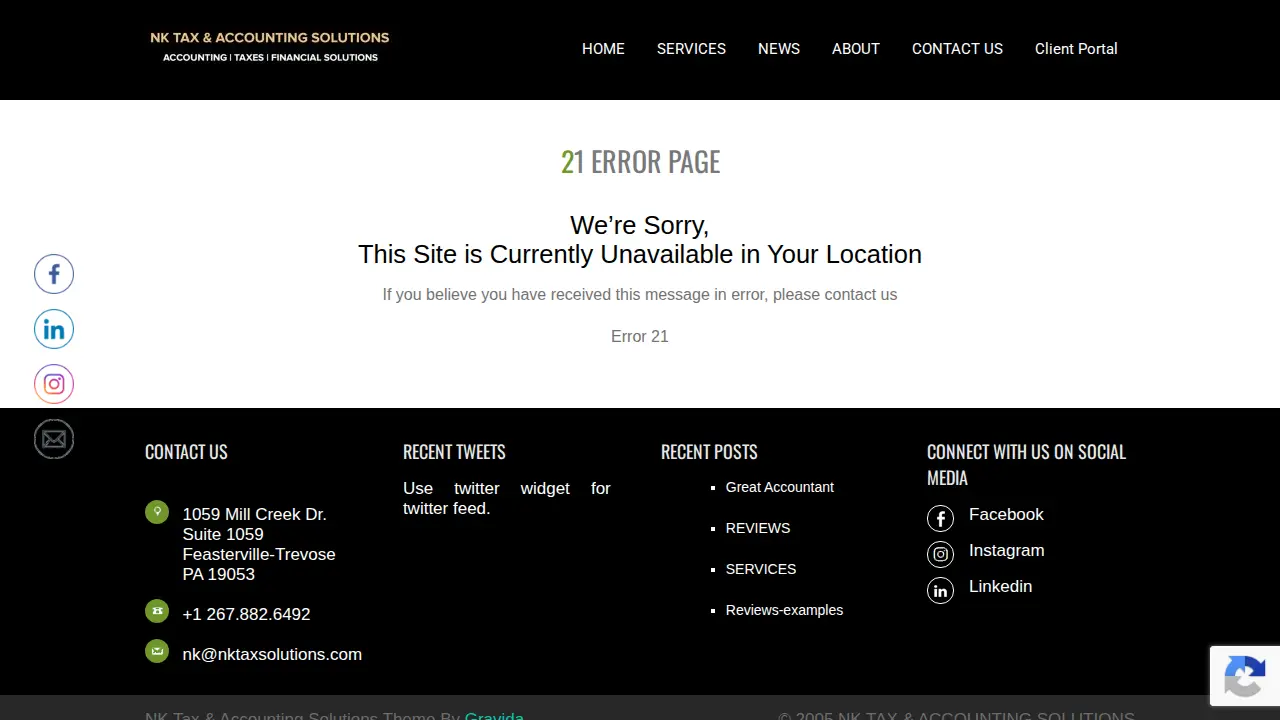The height and width of the screenshot is (720, 1280).
Task: Click the footer Instagram circle icon
Action: 940,554
